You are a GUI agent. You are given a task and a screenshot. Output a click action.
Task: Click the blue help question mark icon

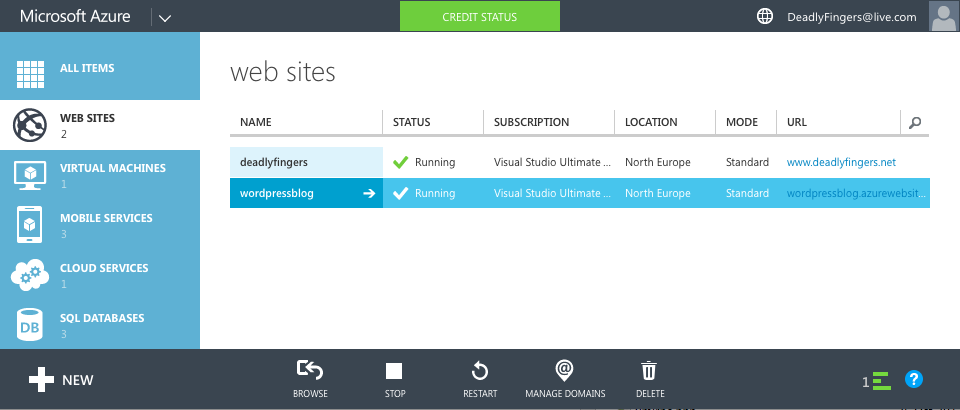913,379
